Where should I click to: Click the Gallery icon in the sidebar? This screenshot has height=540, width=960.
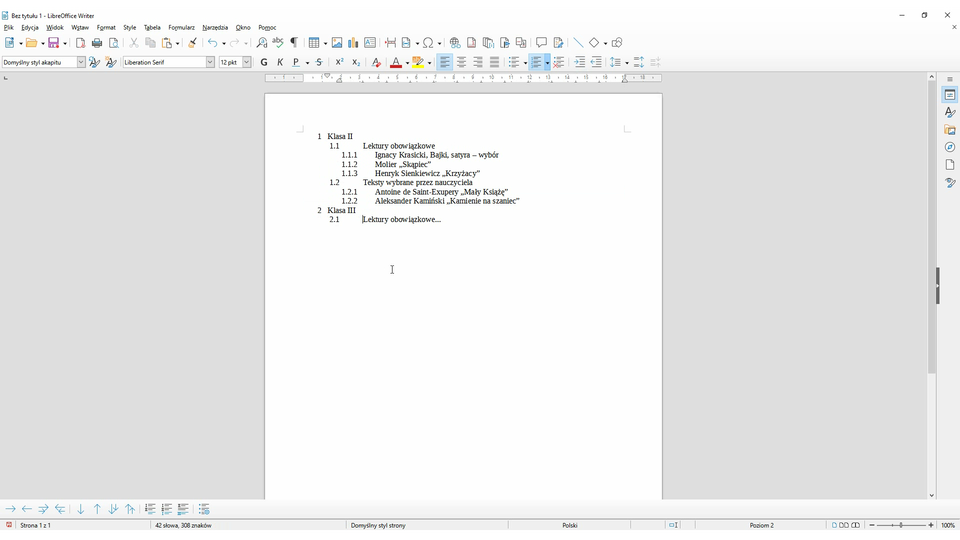click(x=949, y=130)
